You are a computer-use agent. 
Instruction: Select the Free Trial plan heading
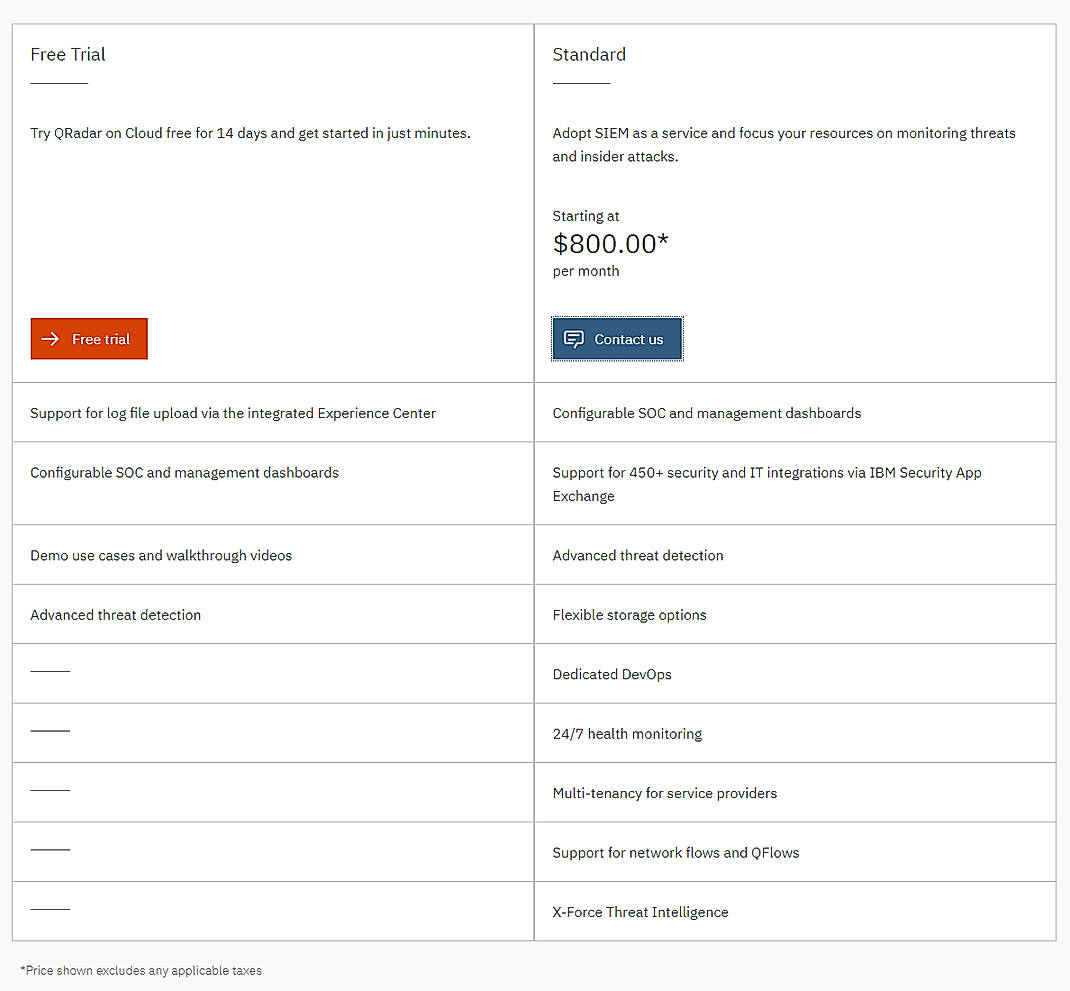[68, 55]
